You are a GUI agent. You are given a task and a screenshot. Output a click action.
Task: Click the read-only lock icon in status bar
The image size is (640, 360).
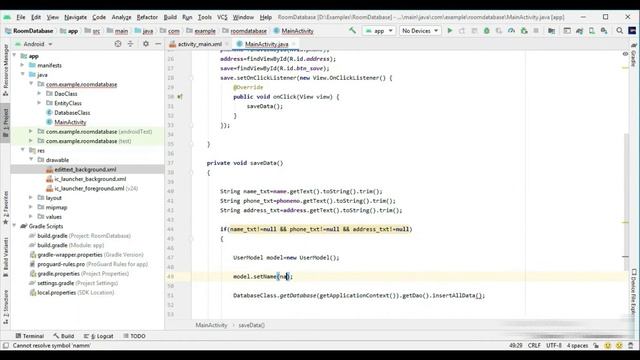tap(596, 345)
